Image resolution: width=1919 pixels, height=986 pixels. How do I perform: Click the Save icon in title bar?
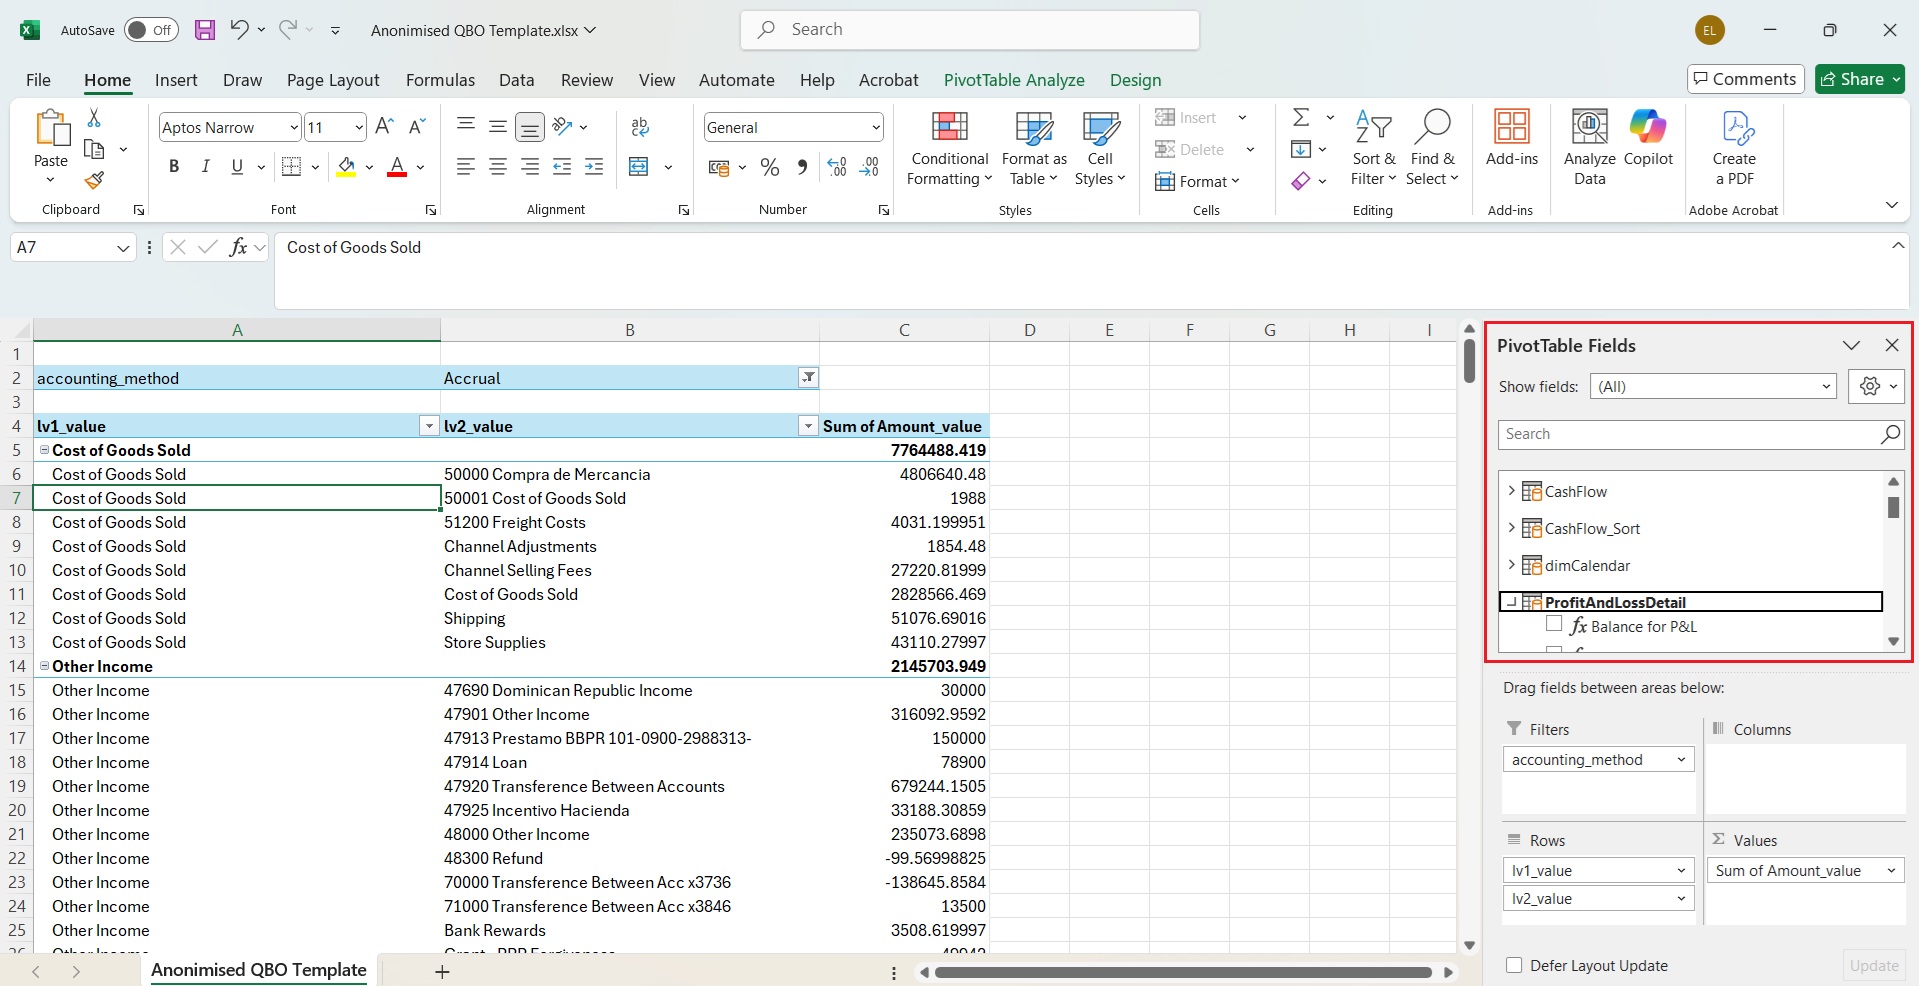click(205, 30)
